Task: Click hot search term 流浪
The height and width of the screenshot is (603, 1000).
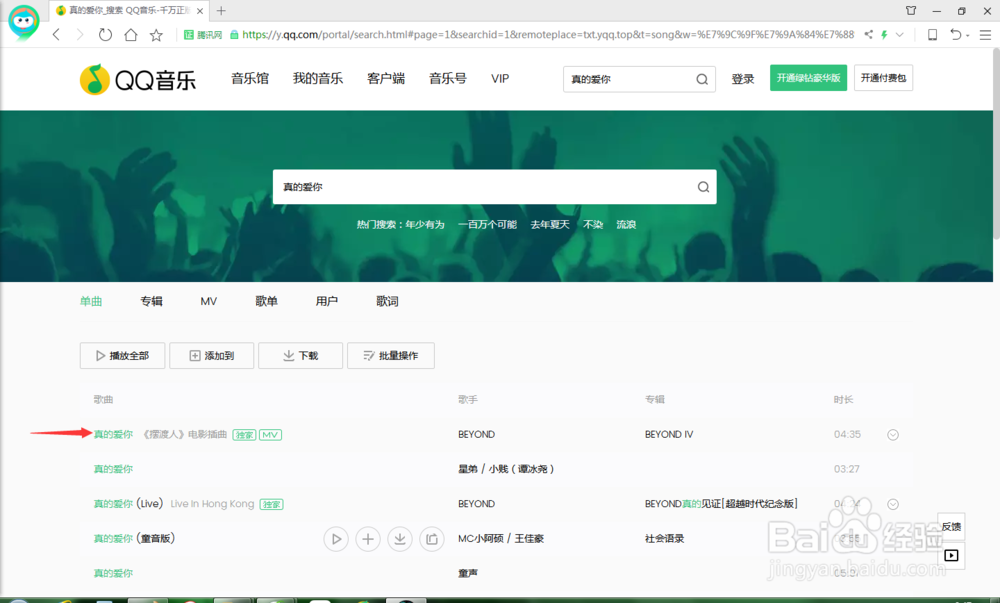Action: (626, 224)
